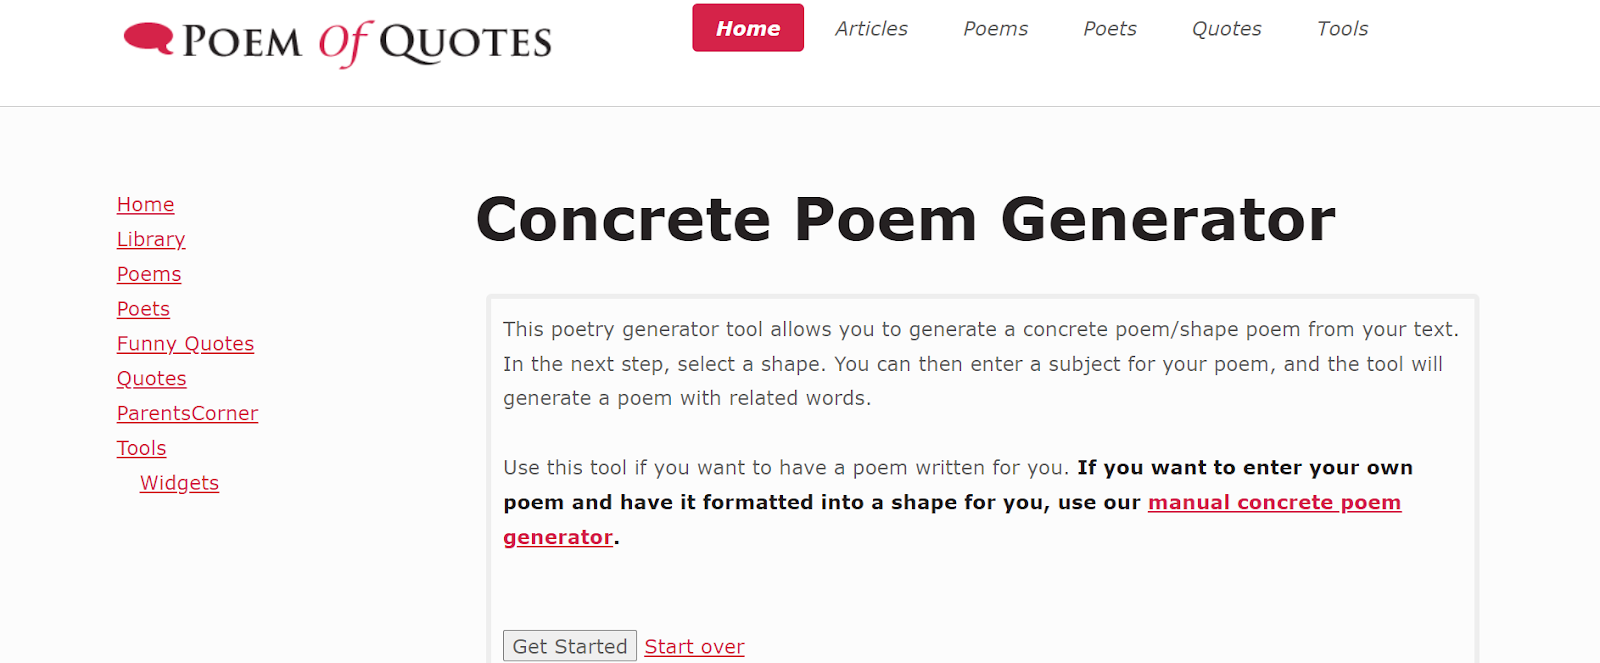Open Quotes from the top navigation
The height and width of the screenshot is (663, 1600).
pos(1227,29)
